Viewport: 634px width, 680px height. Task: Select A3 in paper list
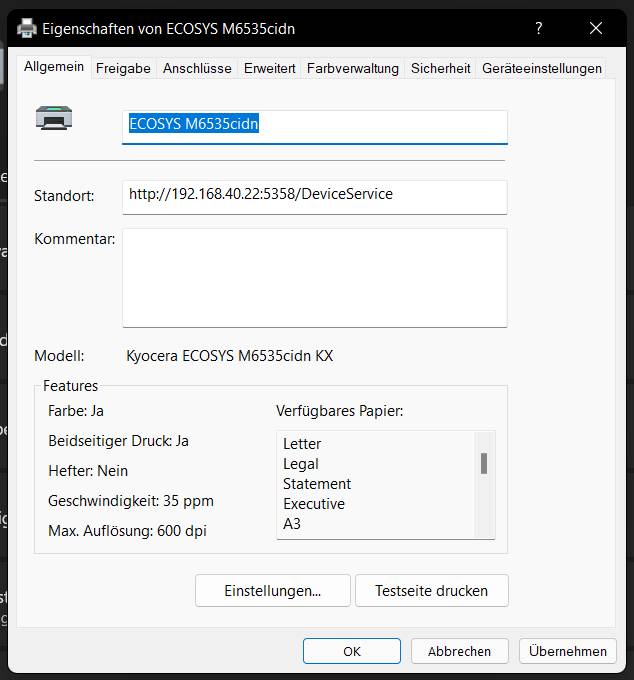point(292,523)
